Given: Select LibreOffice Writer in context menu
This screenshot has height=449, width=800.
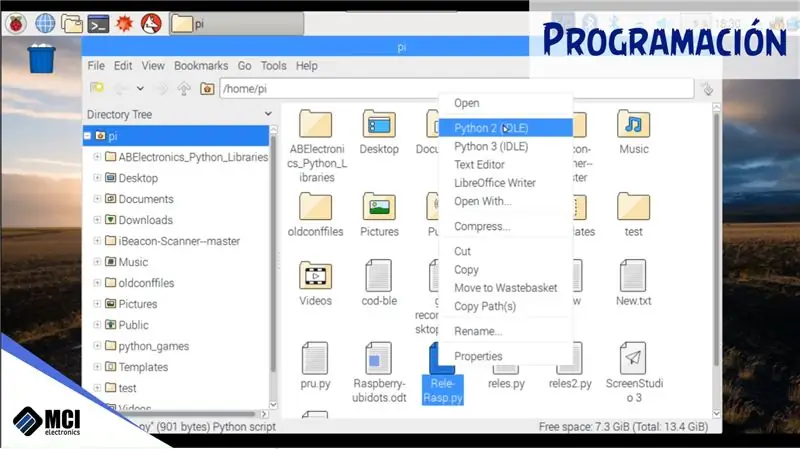Looking at the screenshot, I should [x=506, y=183].
